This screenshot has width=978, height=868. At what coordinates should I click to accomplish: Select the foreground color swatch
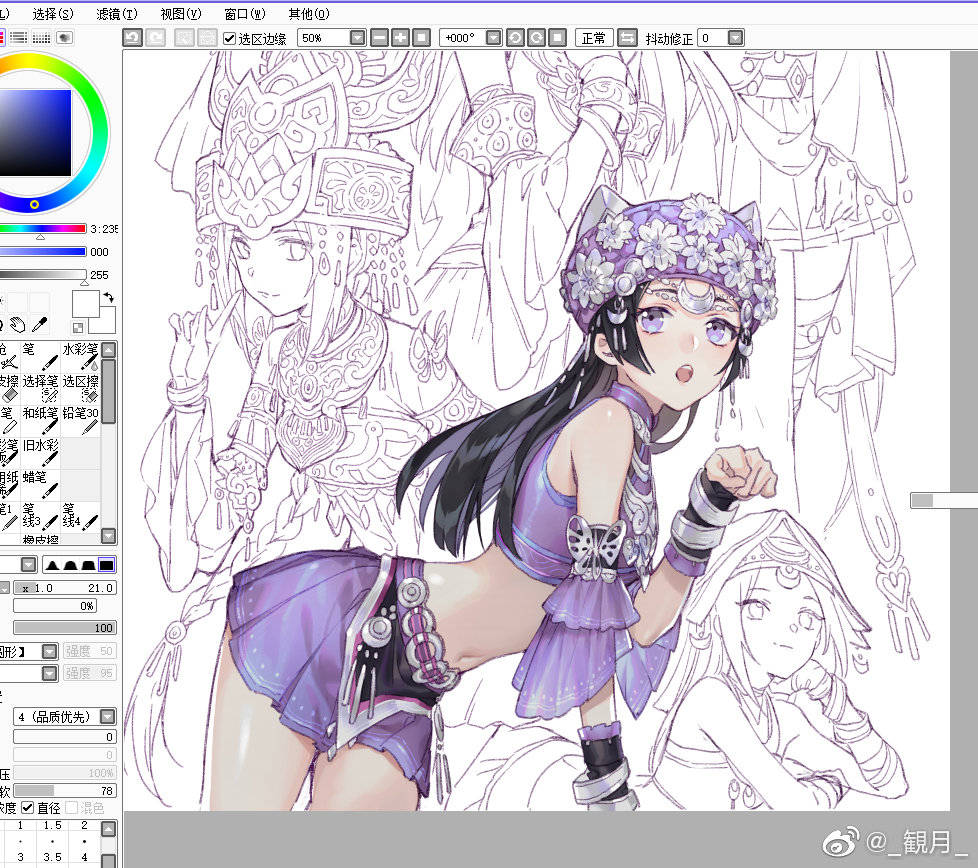coord(86,304)
